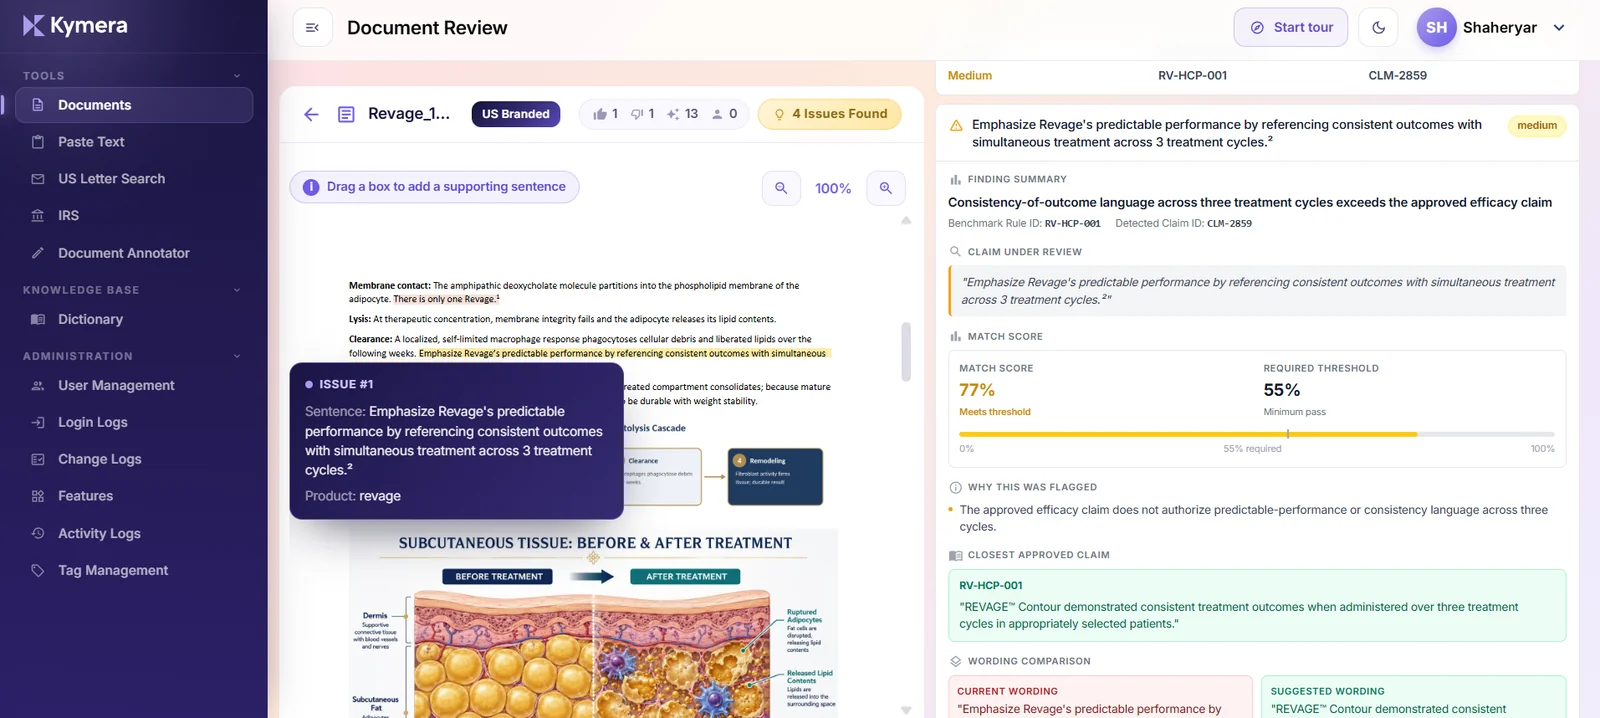Image resolution: width=1600 pixels, height=718 pixels.
Task: Click the info icon in the drag-box hint
Action: pyautogui.click(x=311, y=187)
